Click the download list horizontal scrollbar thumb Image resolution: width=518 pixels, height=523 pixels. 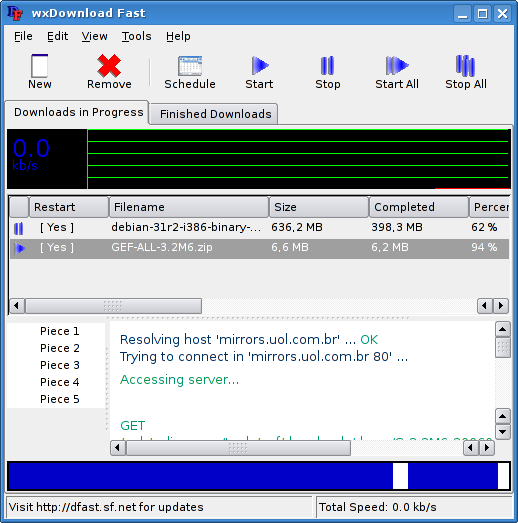tap(113, 306)
